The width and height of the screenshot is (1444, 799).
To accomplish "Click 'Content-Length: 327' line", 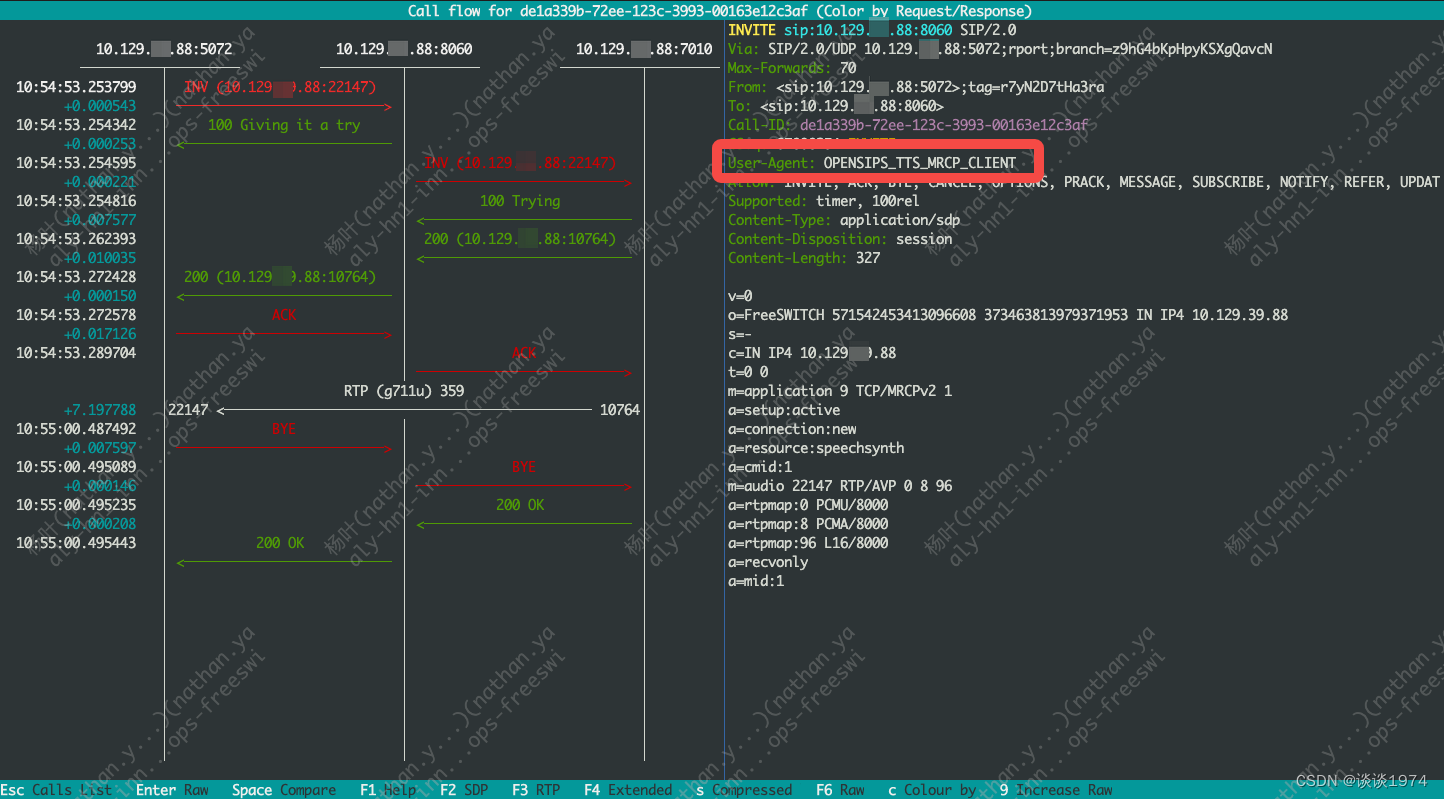I will (804, 258).
